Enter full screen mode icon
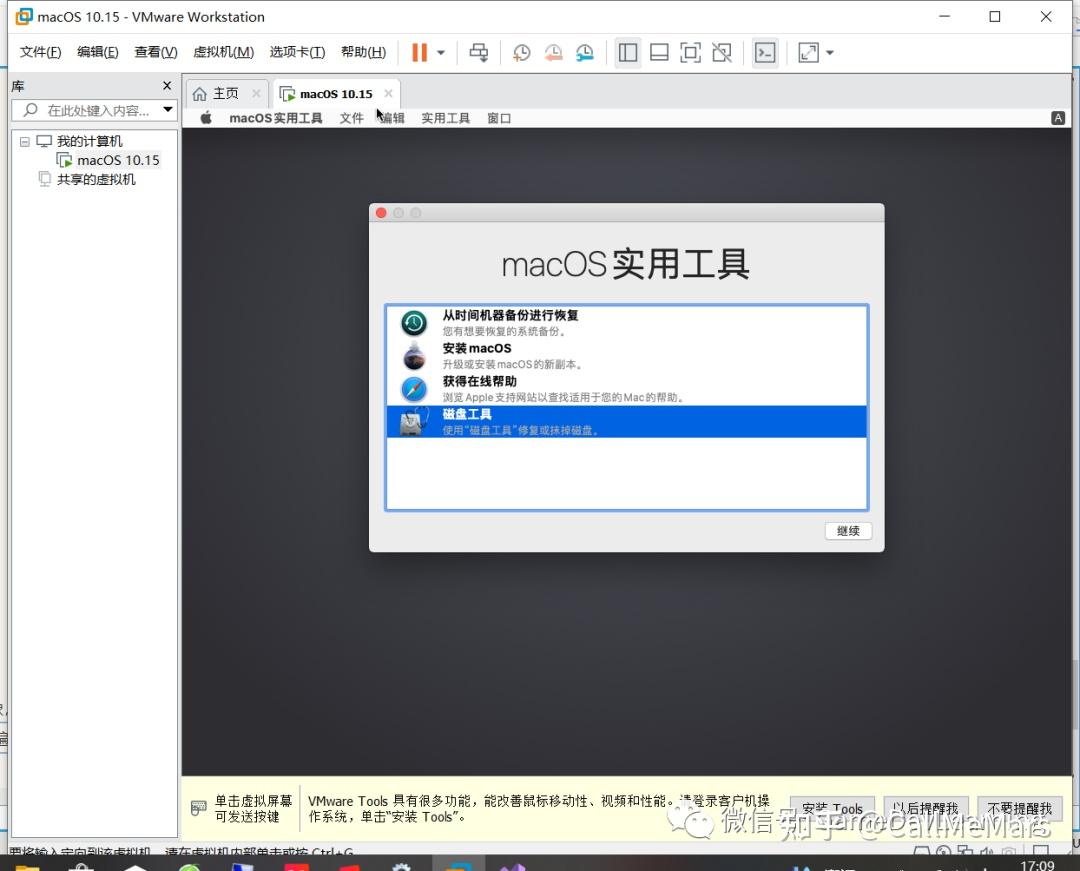Screen dimensions: 1080x871 pos(690,52)
